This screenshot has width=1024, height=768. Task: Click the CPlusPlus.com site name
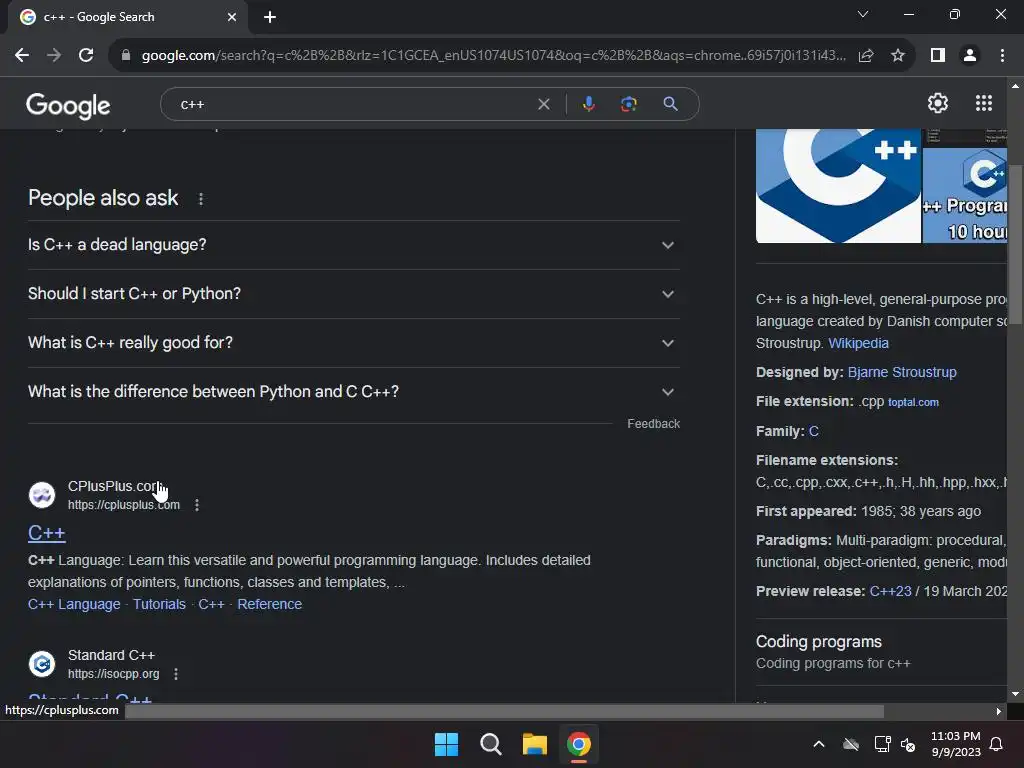click(x=116, y=487)
